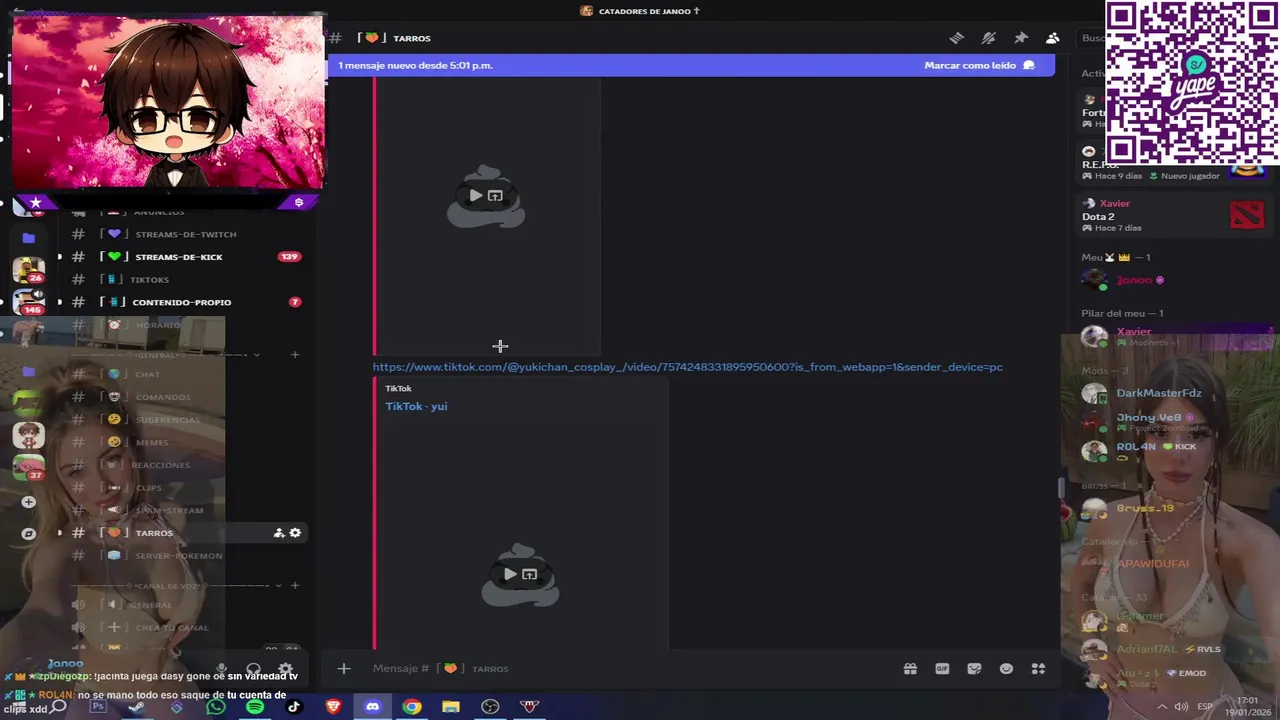Open Spotify from the taskbar
Screen dimensions: 1280x720
point(255,707)
